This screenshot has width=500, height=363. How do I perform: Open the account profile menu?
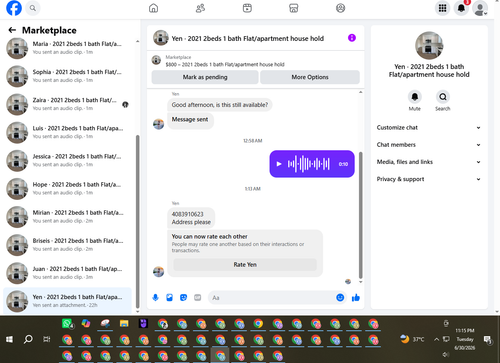[480, 8]
